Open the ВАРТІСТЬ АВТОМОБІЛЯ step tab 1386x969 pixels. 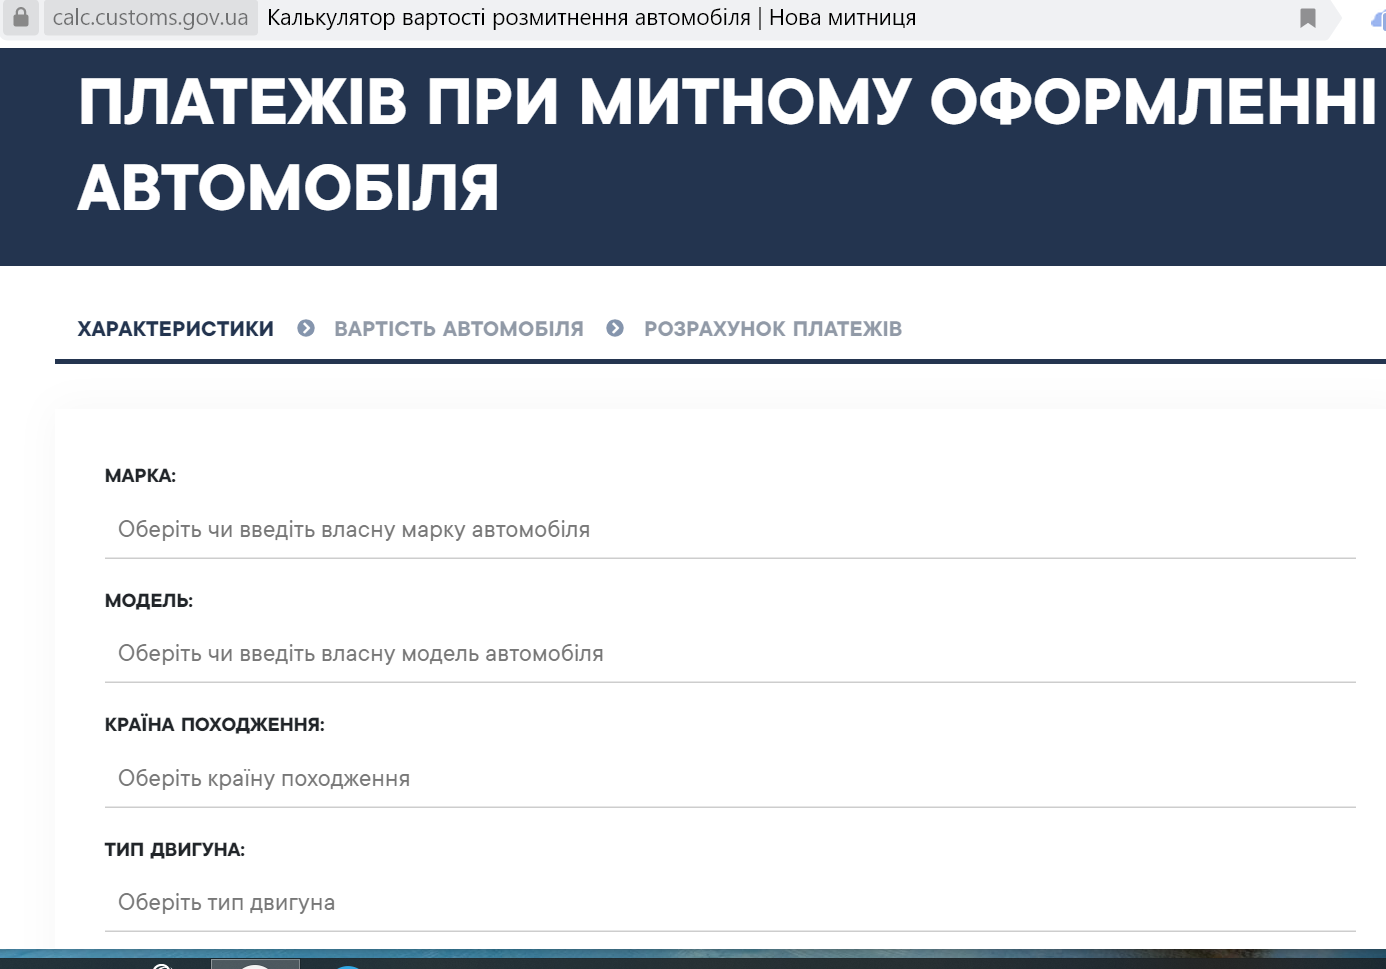[458, 329]
